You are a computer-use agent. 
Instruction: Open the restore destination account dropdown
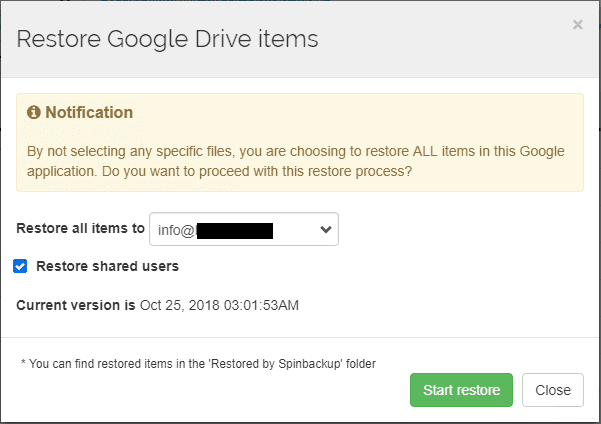pyautogui.click(x=243, y=229)
